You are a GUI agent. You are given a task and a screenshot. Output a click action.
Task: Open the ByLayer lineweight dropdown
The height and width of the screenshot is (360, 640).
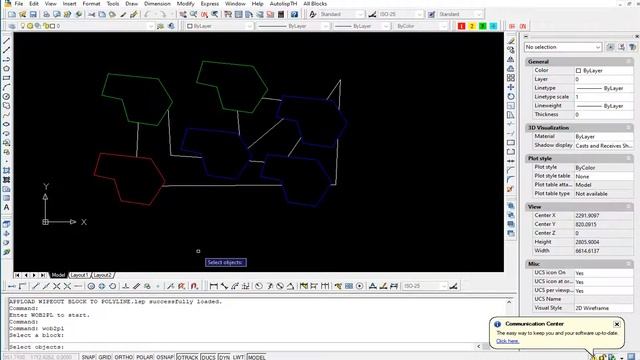[361, 26]
